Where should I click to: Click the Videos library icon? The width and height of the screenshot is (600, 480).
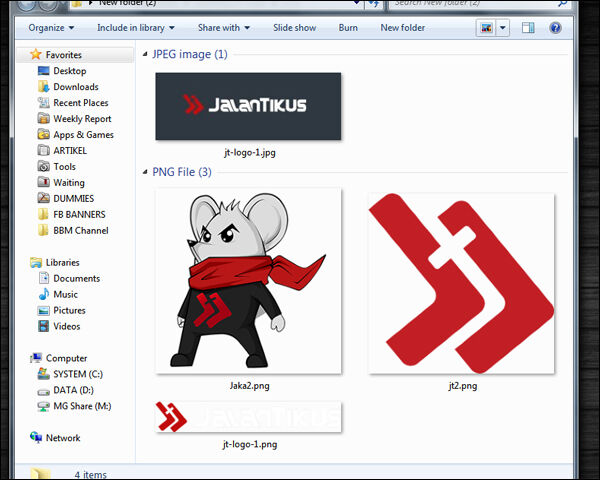(x=44, y=326)
